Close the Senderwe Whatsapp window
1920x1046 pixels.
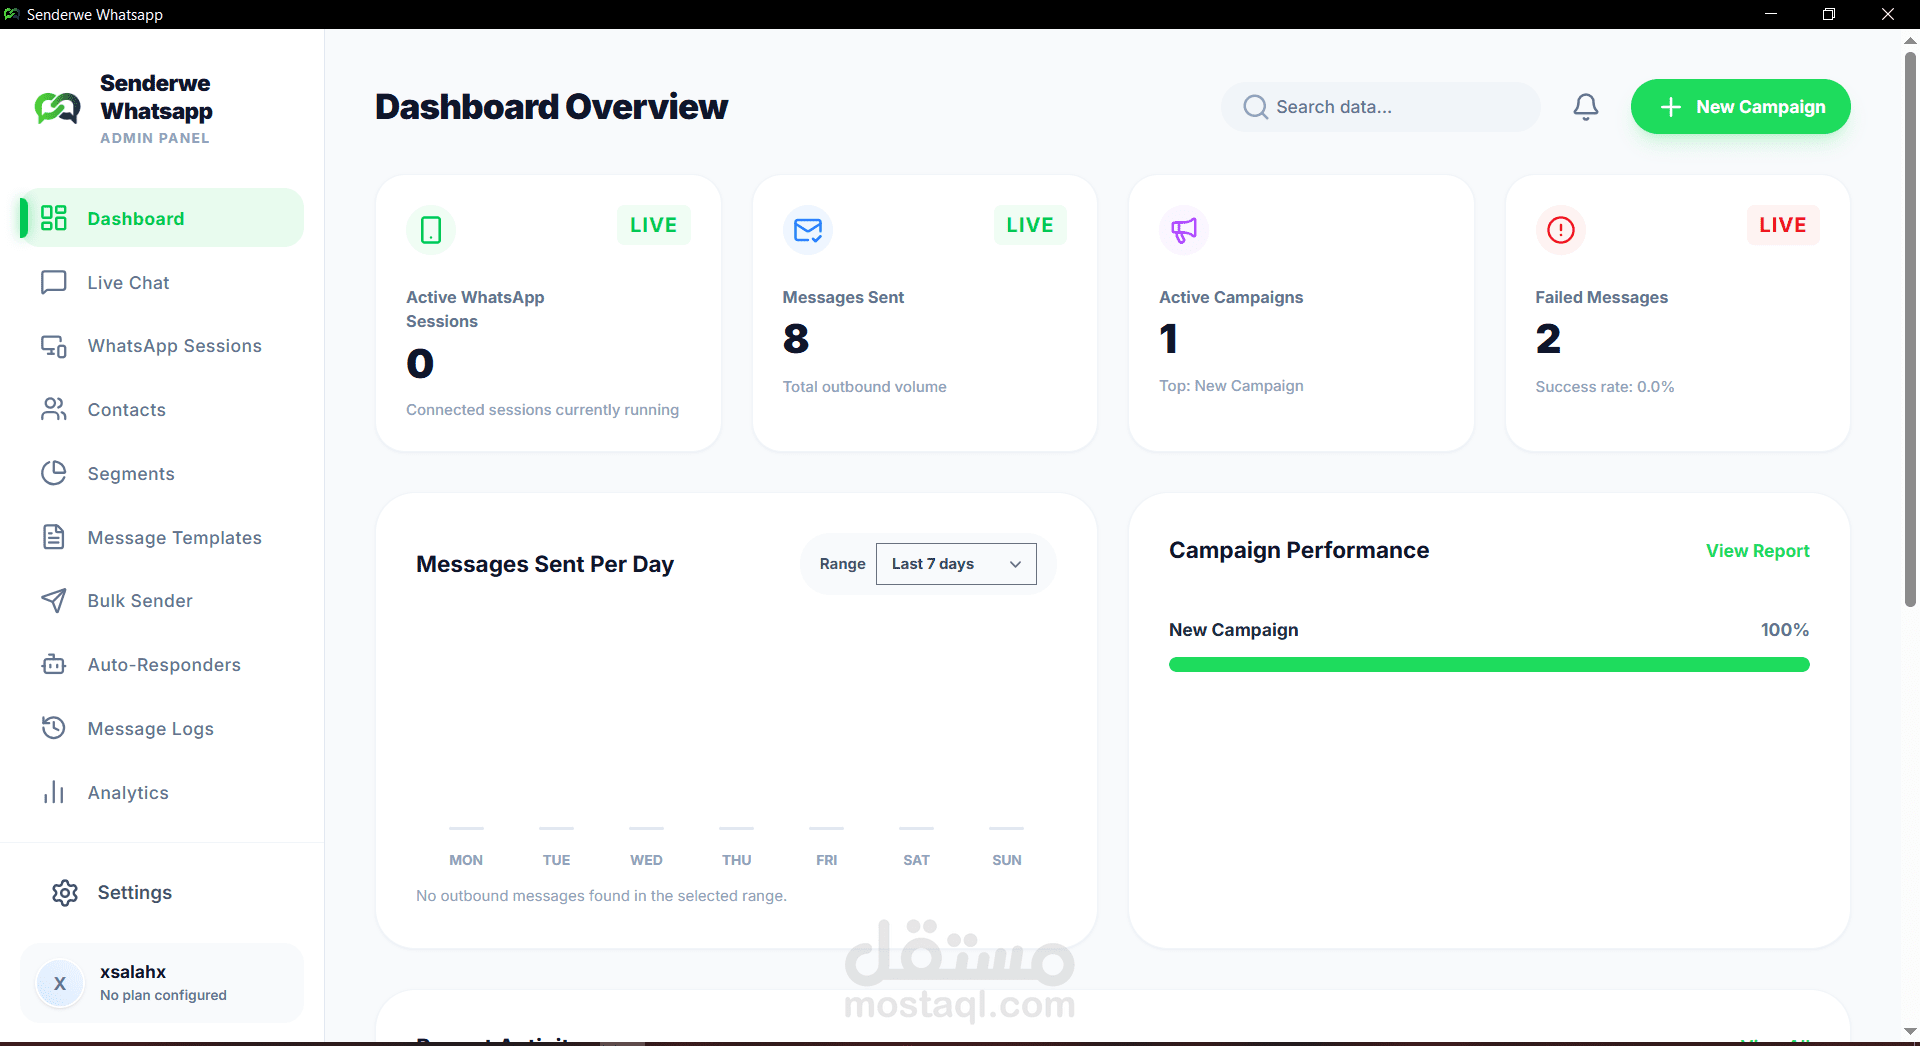(x=1888, y=14)
